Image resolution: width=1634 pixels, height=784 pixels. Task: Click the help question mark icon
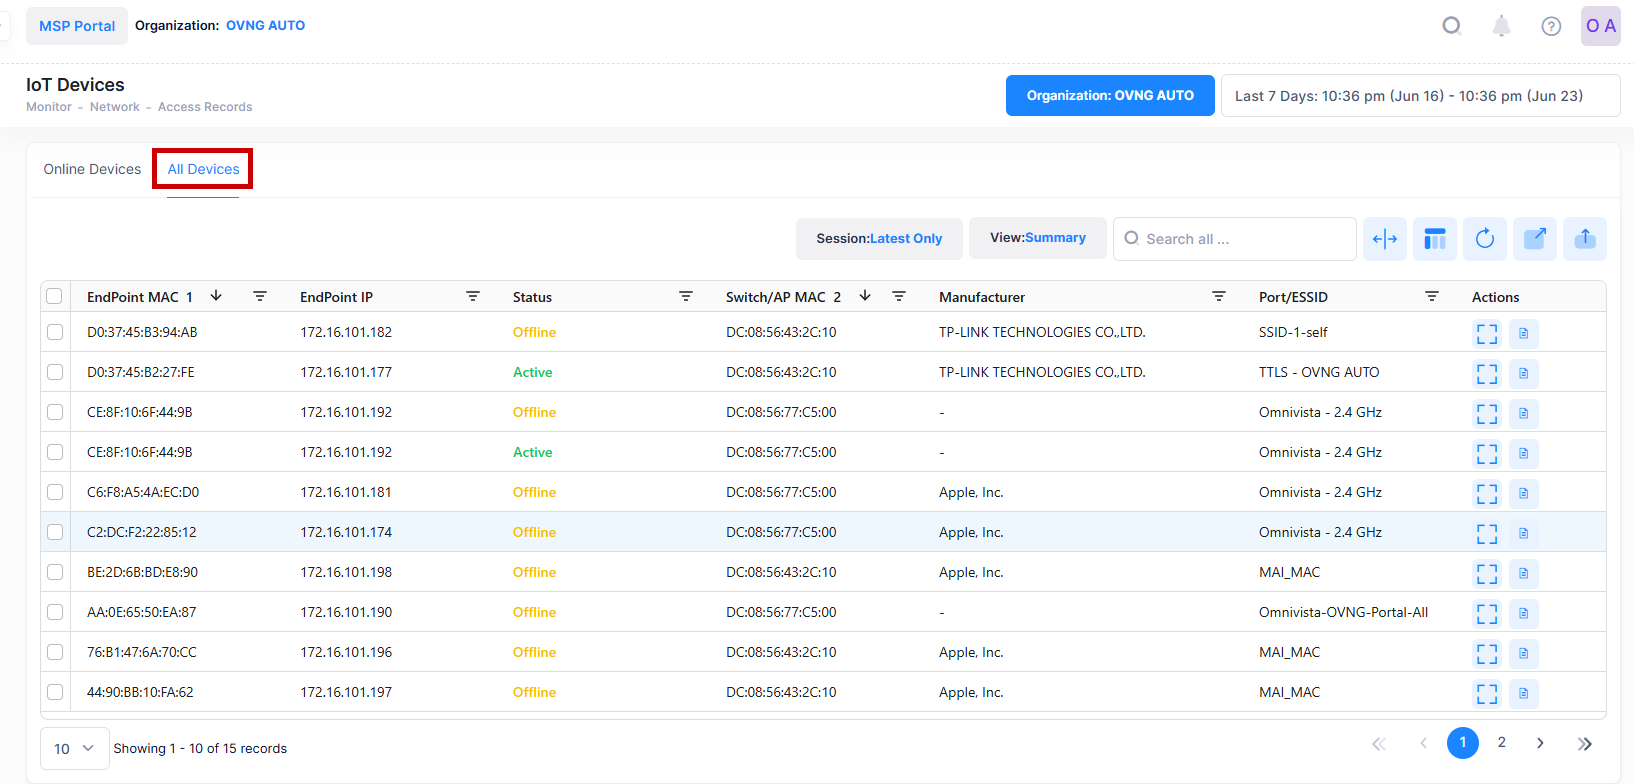pyautogui.click(x=1550, y=26)
